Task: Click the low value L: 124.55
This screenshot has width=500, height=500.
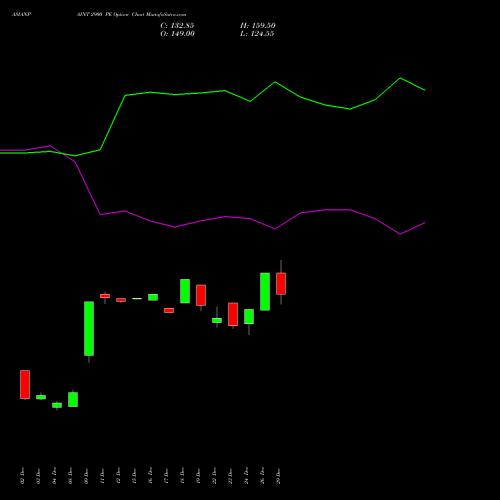Action: [x=257, y=34]
